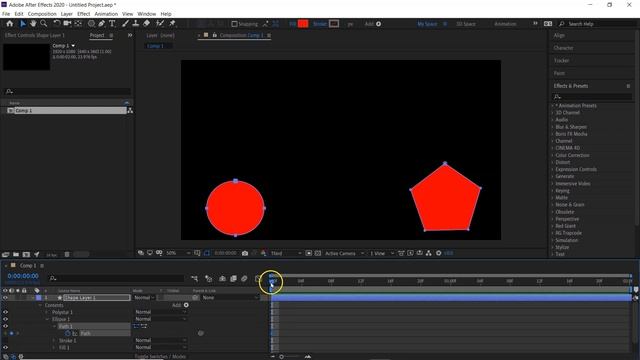
Task: Expand the Stroke 1 group
Action: [x=54, y=340]
